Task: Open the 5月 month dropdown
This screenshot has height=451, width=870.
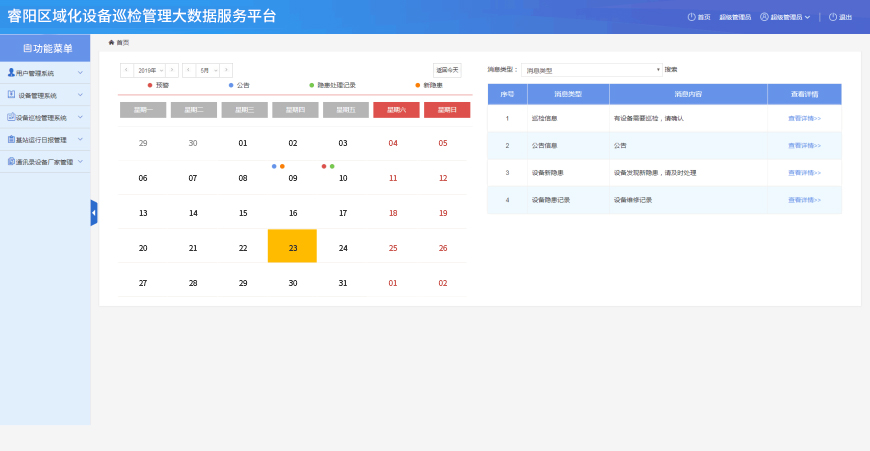Action: click(x=207, y=70)
